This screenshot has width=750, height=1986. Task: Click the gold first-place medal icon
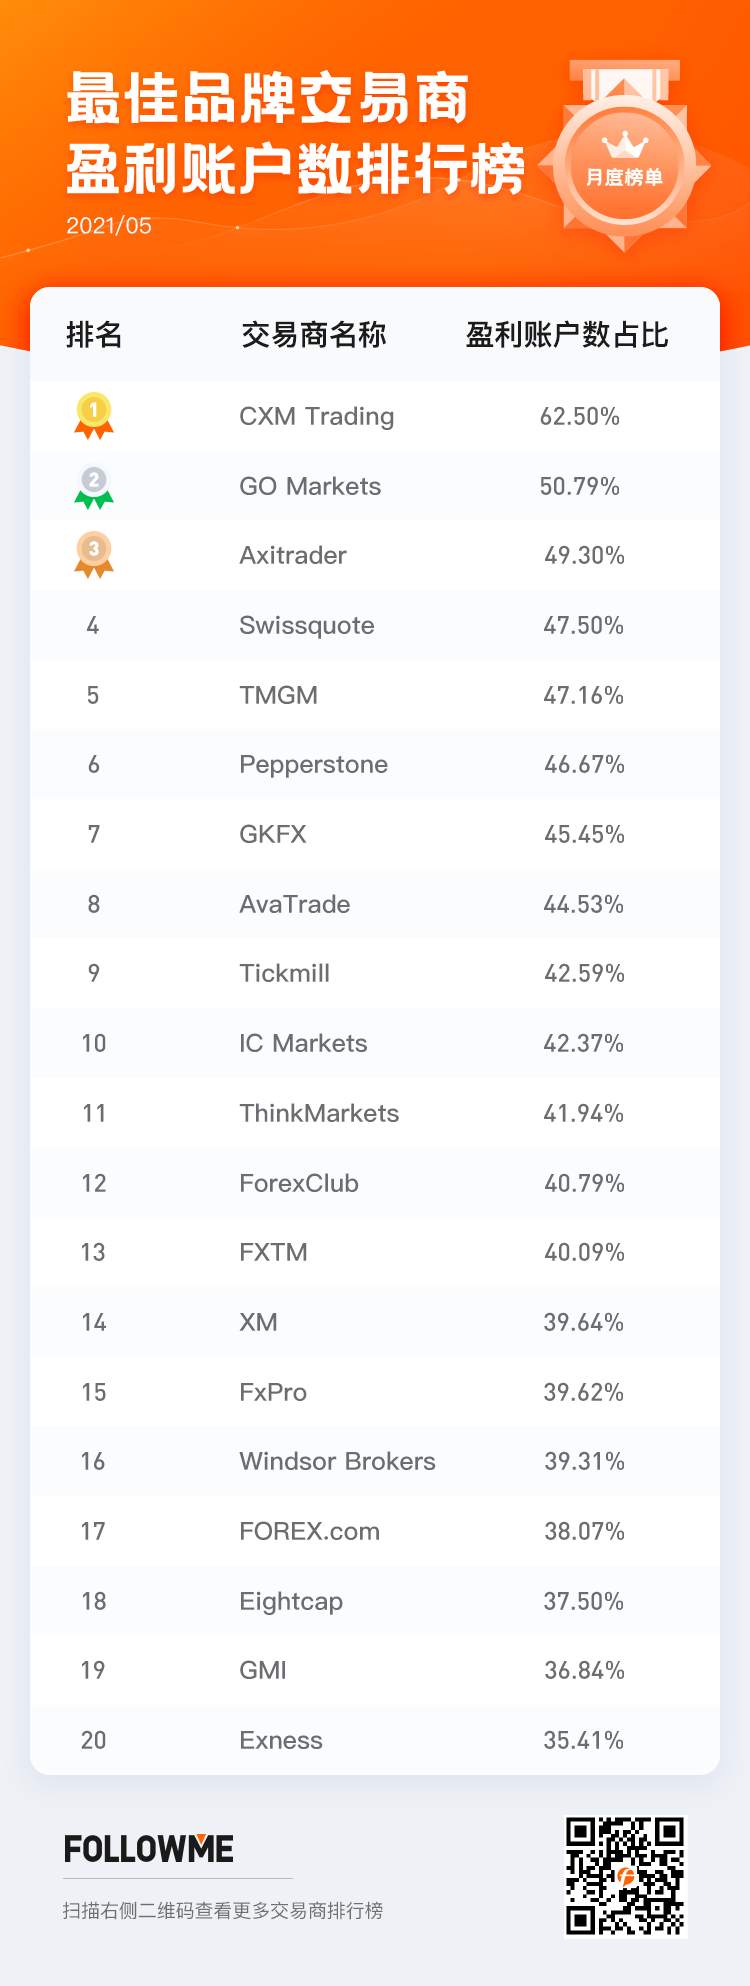tap(94, 416)
